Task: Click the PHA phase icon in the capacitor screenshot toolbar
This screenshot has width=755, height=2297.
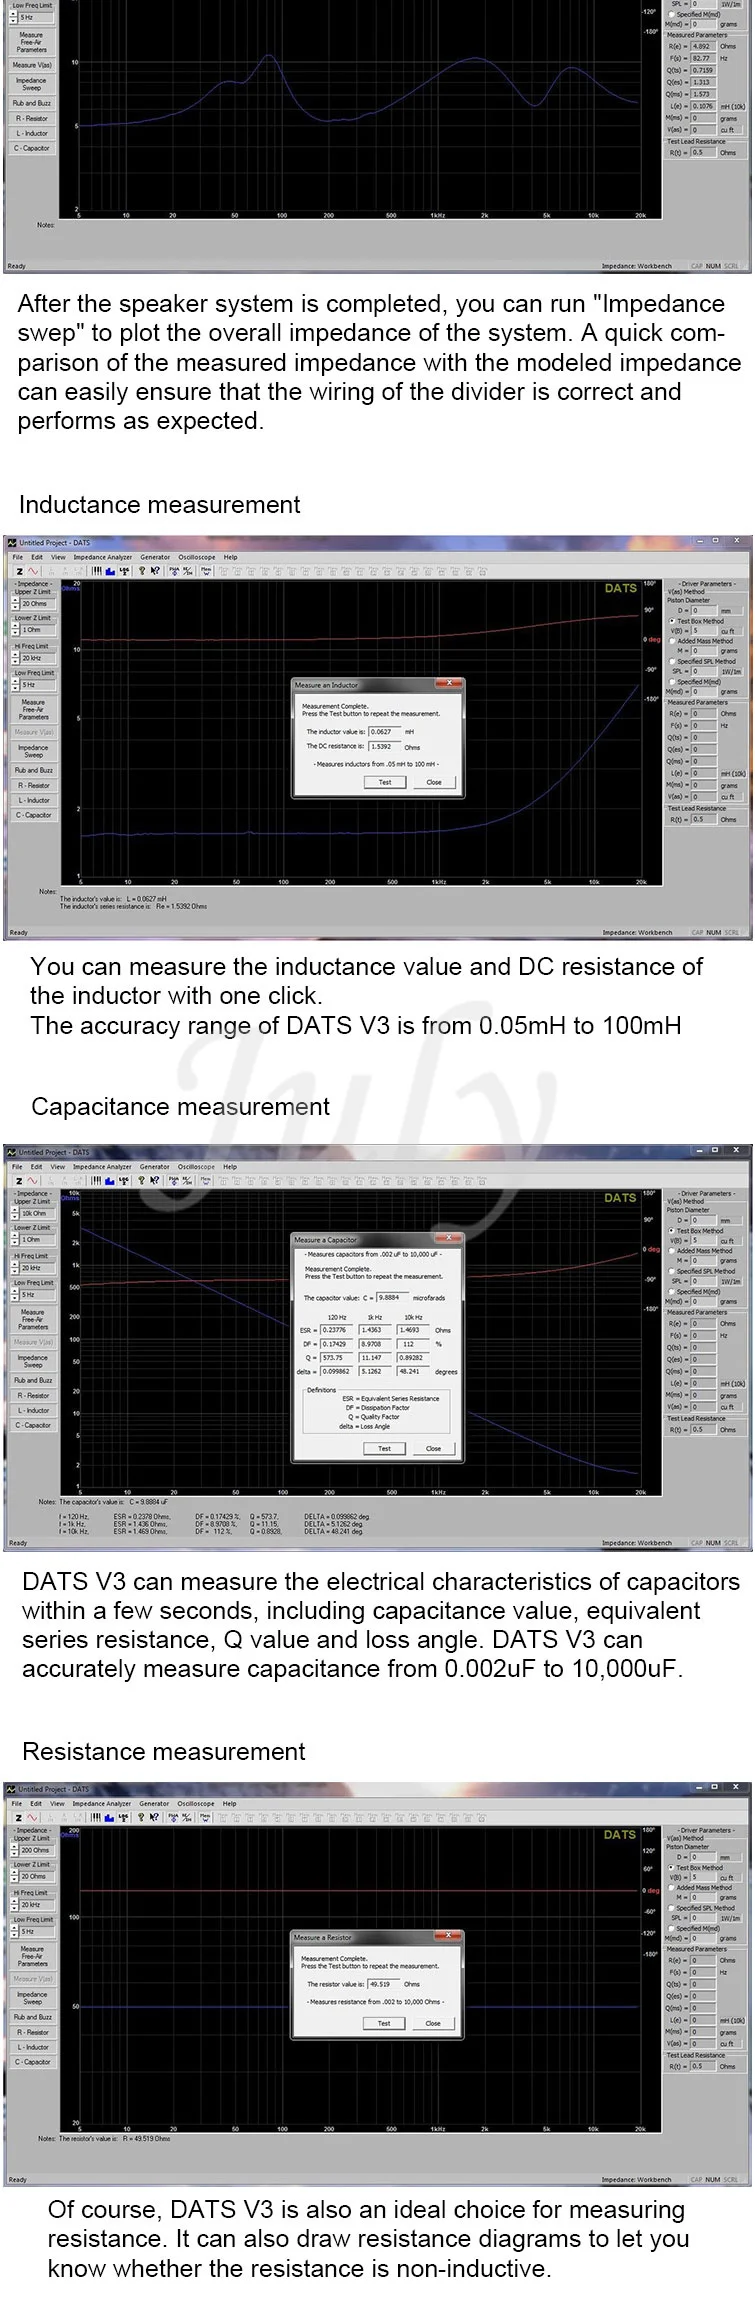Action: click(174, 1180)
